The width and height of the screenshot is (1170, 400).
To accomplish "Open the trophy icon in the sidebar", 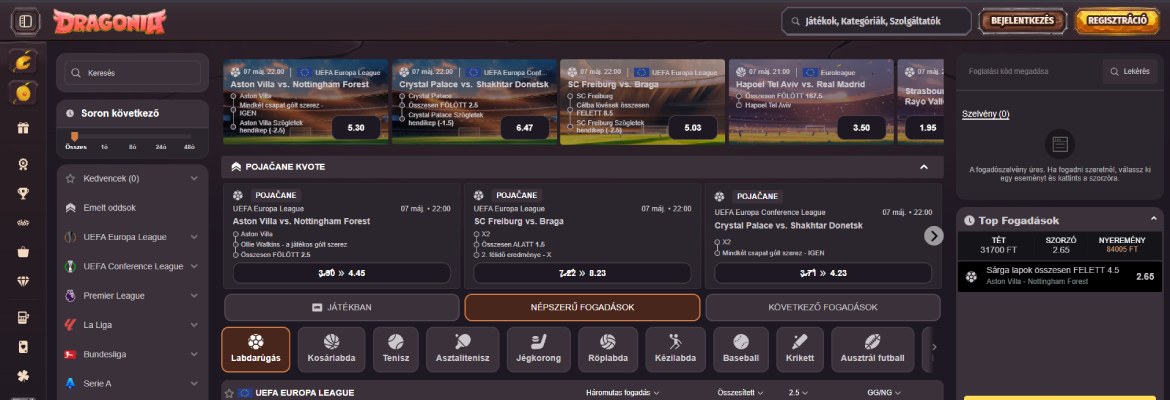I will [23, 193].
